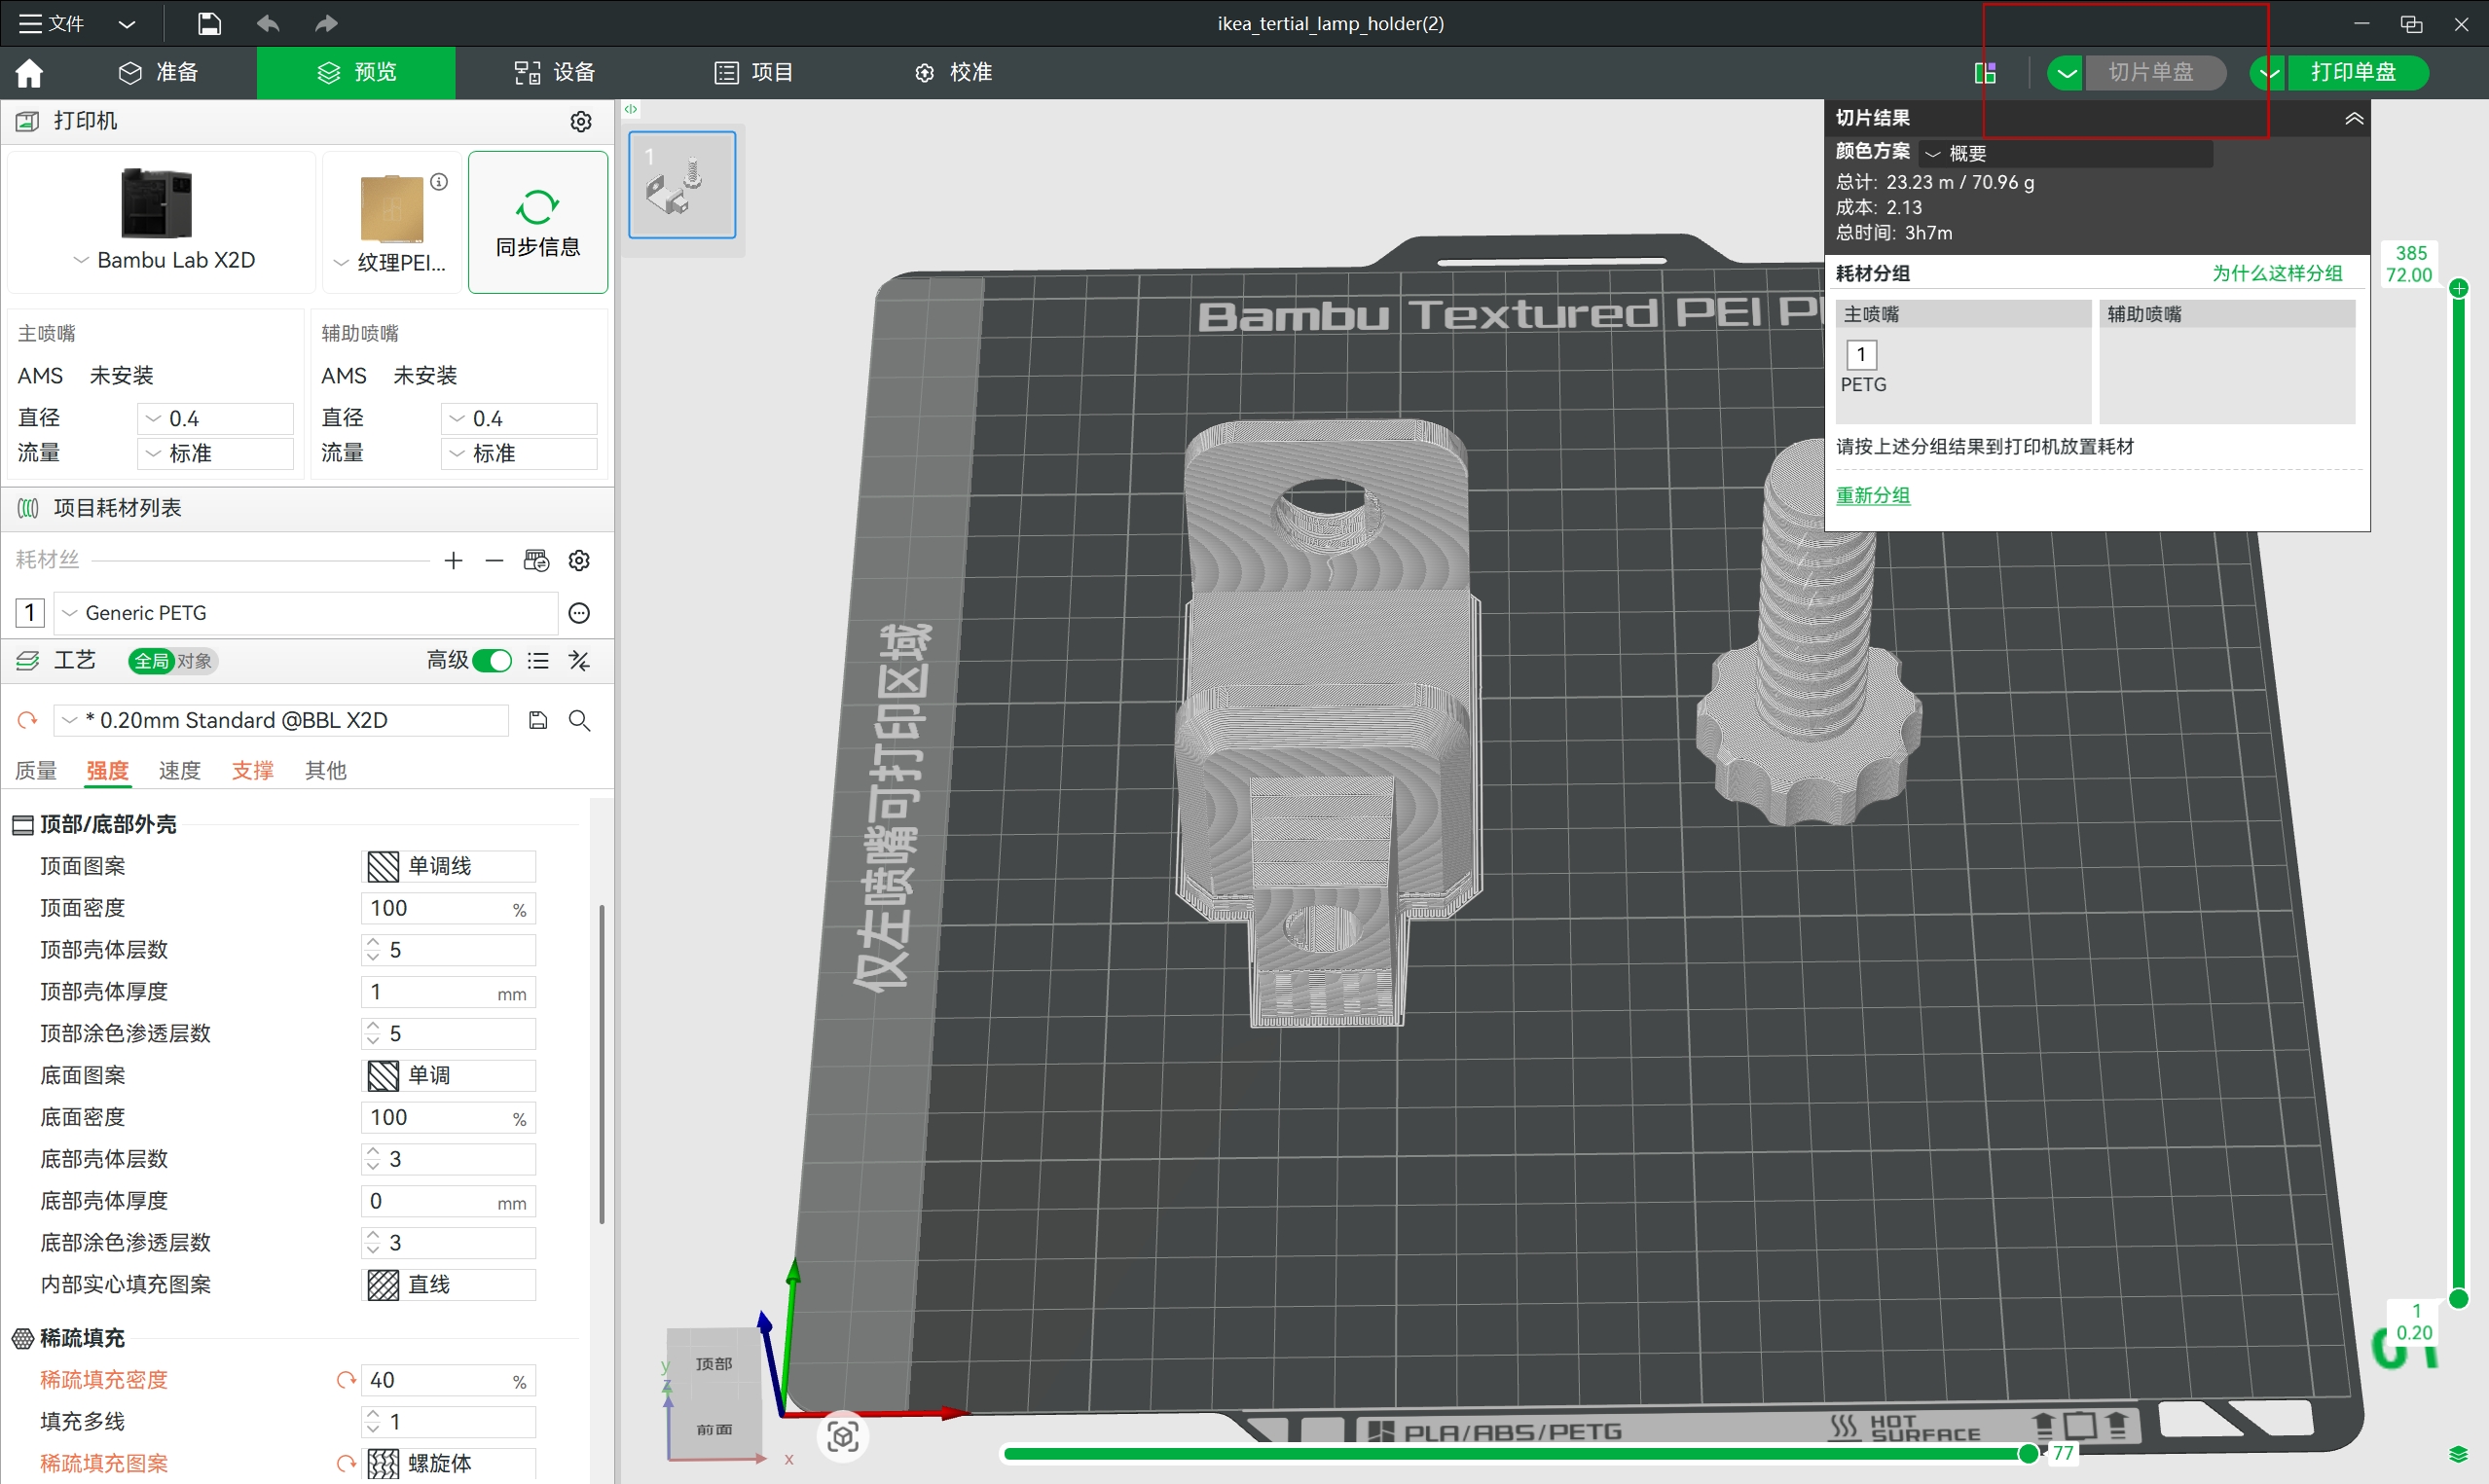Save the process preset icon
The width and height of the screenshot is (2489, 1484).
coord(538,720)
